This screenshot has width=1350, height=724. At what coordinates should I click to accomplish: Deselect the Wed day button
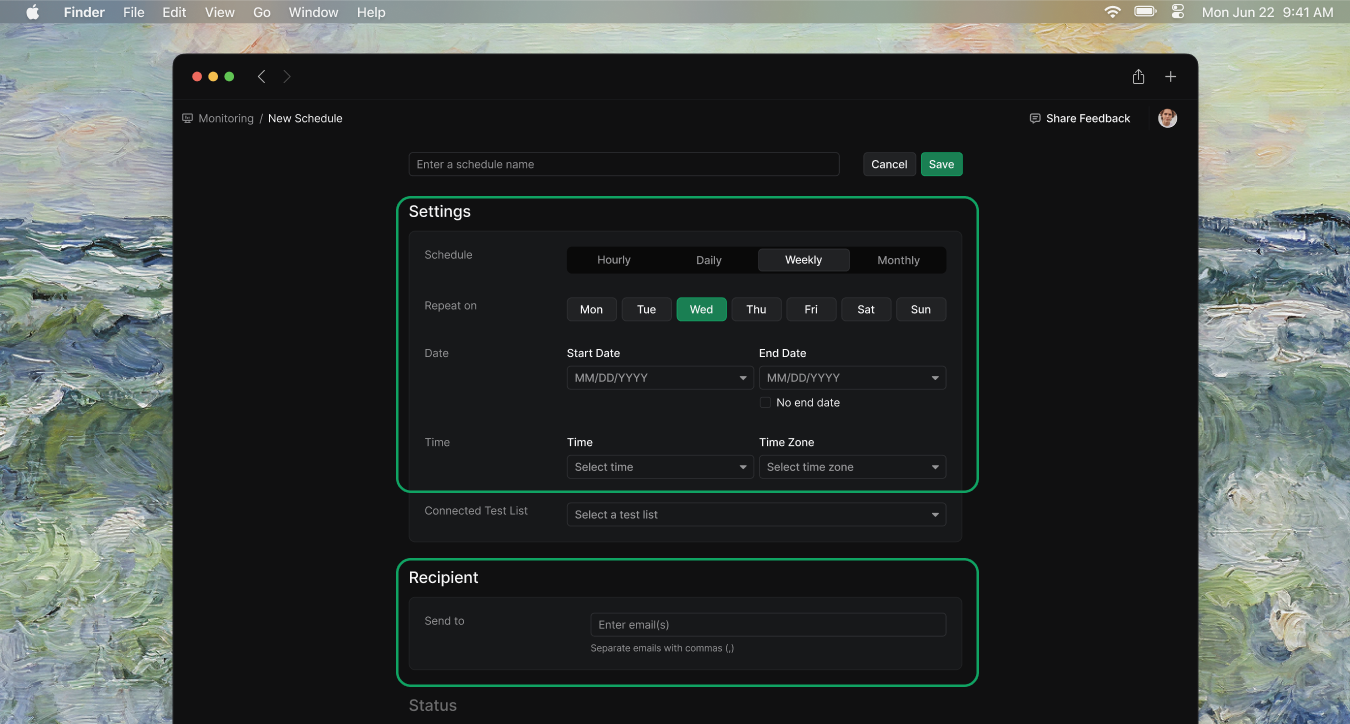pos(701,309)
